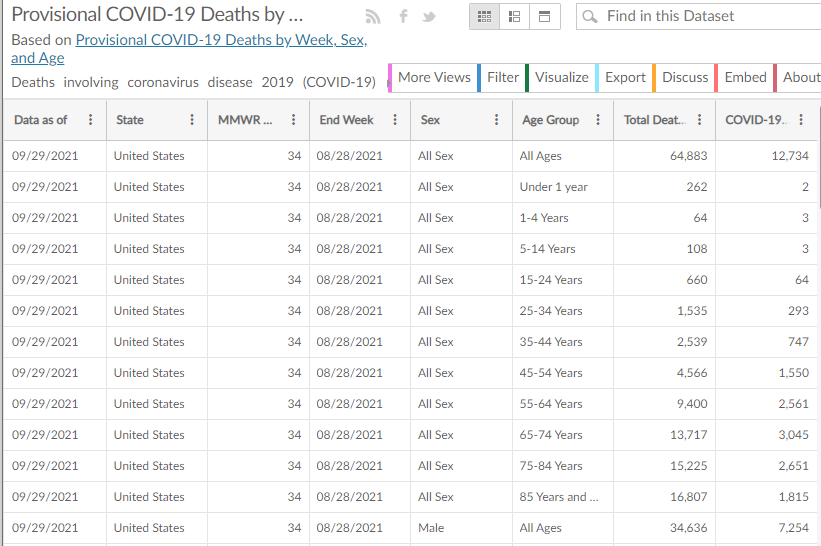The width and height of the screenshot is (821, 546).
Task: Click the magnifier search icon
Action: pyautogui.click(x=590, y=17)
